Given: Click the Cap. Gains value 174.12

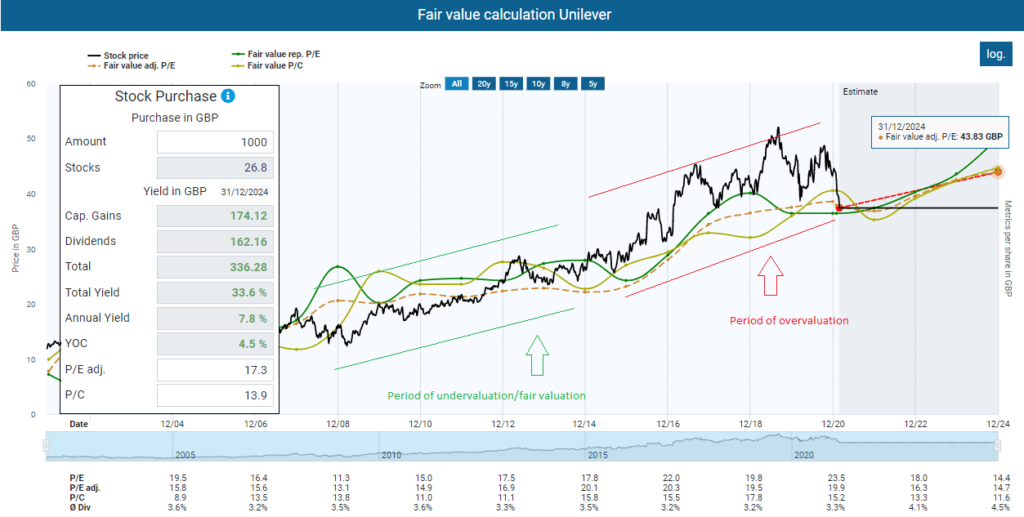Looking at the screenshot, I should click(x=216, y=216).
